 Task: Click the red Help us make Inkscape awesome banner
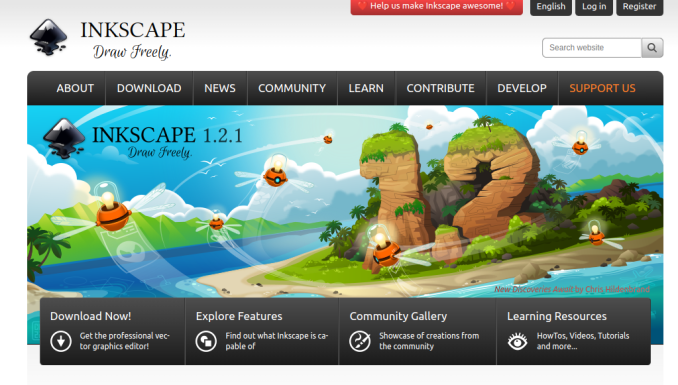pos(437,6)
